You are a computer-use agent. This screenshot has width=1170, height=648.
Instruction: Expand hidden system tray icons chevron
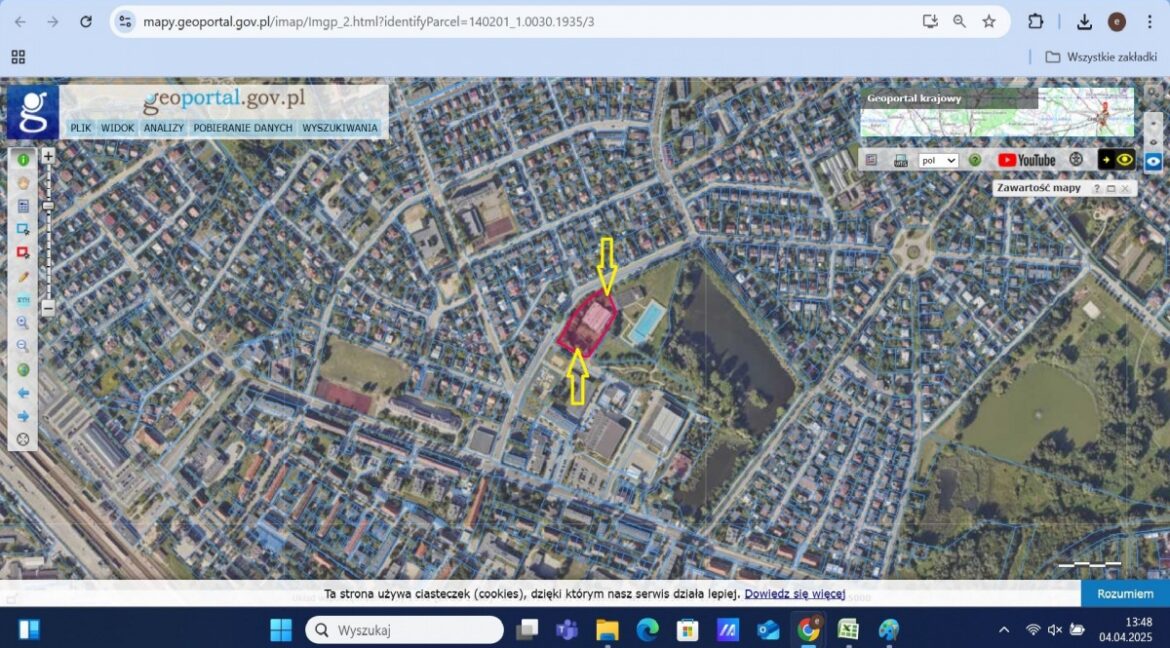click(x=1004, y=629)
